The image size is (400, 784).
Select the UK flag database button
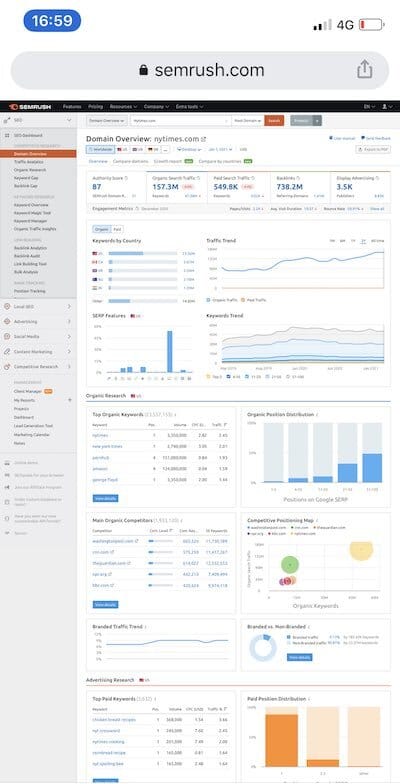138,150
